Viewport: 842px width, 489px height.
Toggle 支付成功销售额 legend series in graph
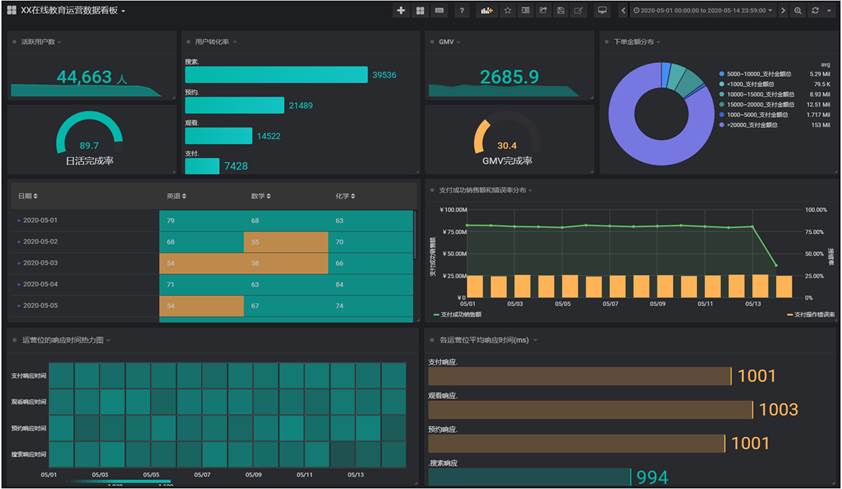click(459, 314)
